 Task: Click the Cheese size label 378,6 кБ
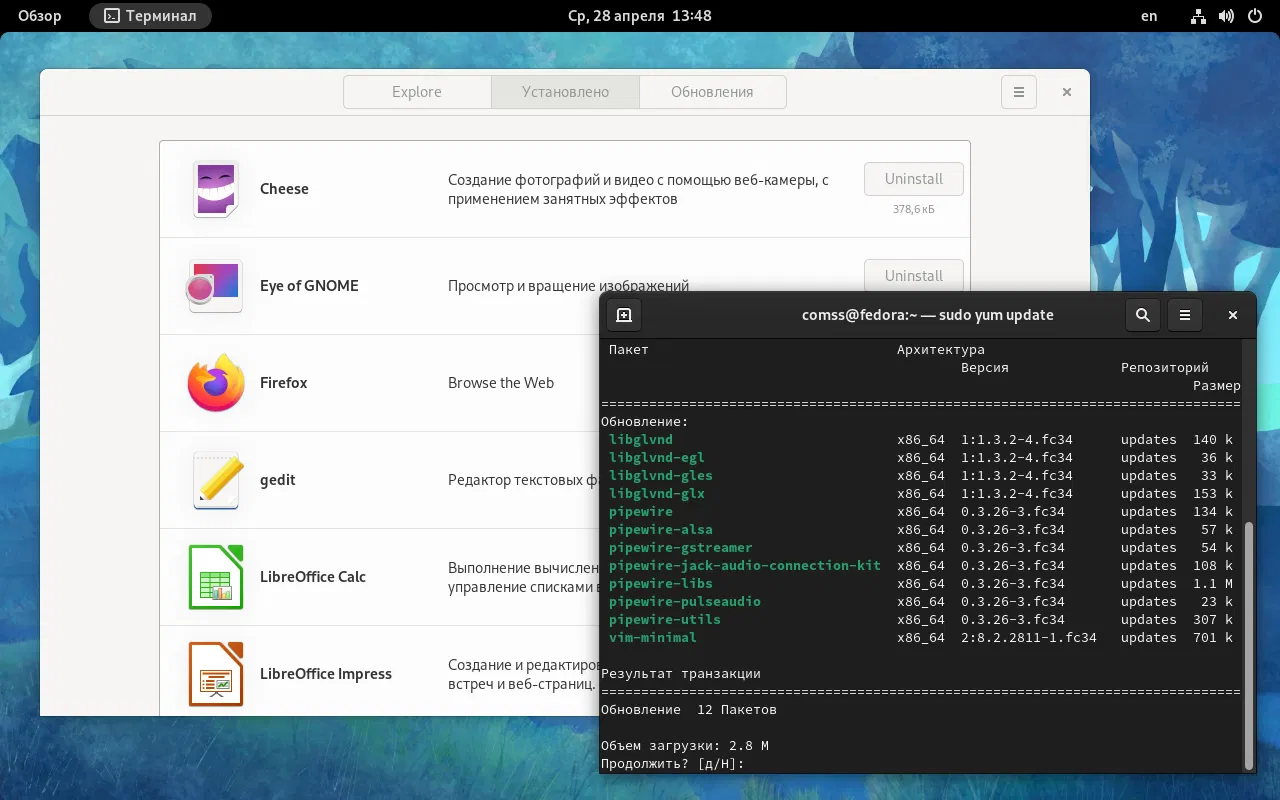point(914,210)
